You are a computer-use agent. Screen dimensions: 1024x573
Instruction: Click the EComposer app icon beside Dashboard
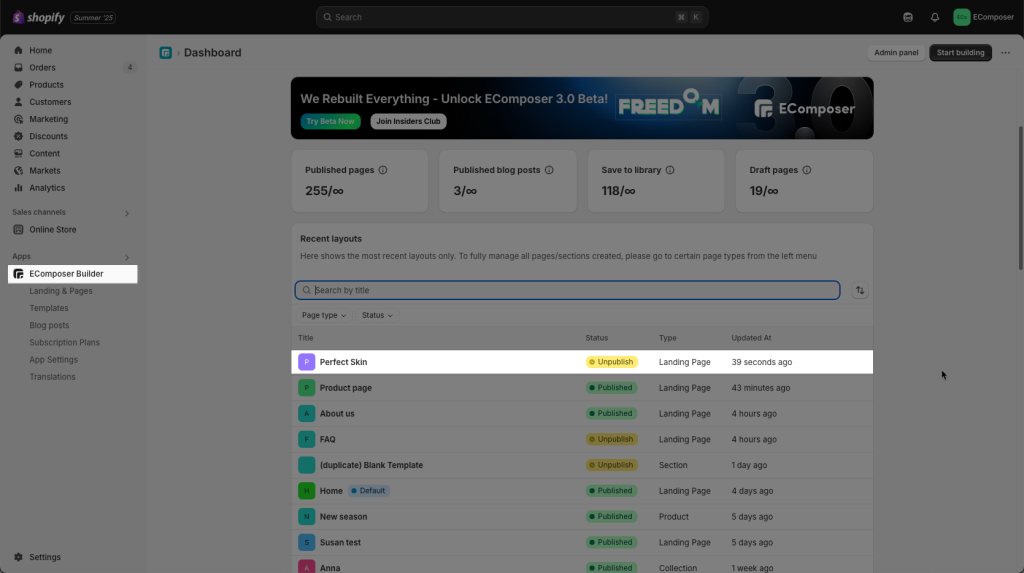(x=165, y=53)
